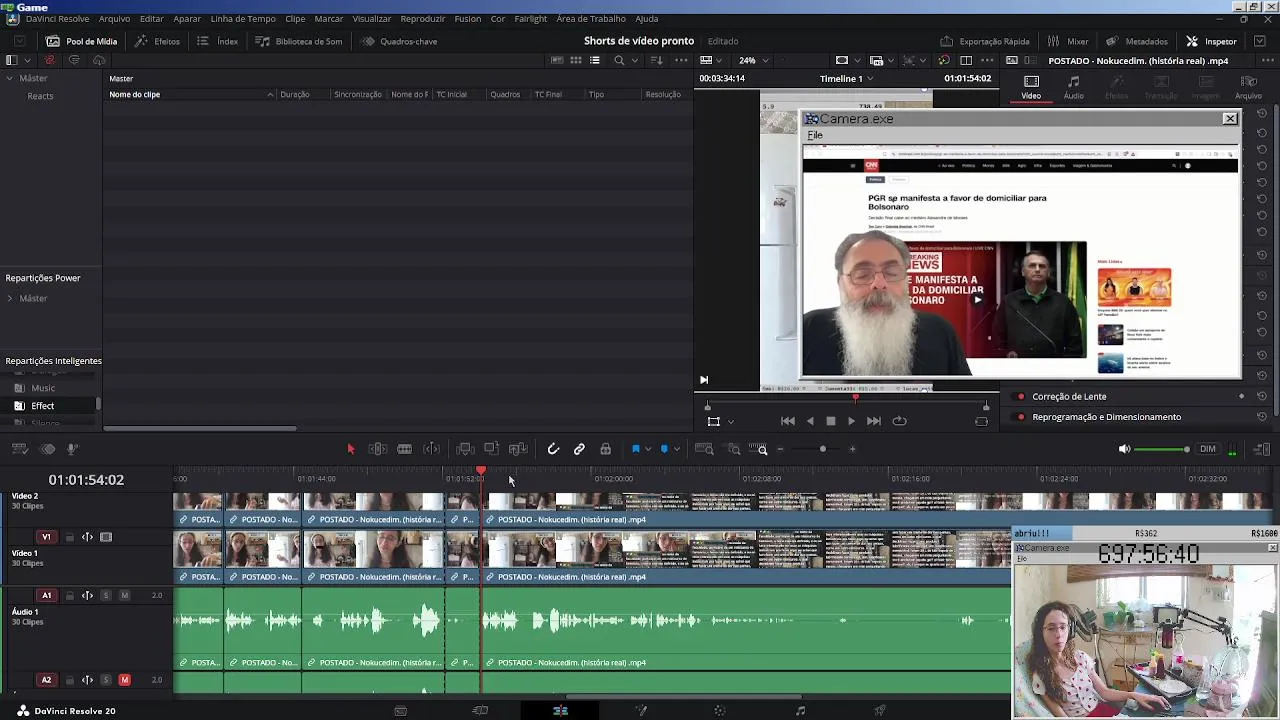Toggle Linked Selection chain icon
The width and height of the screenshot is (1280, 720).
(579, 449)
